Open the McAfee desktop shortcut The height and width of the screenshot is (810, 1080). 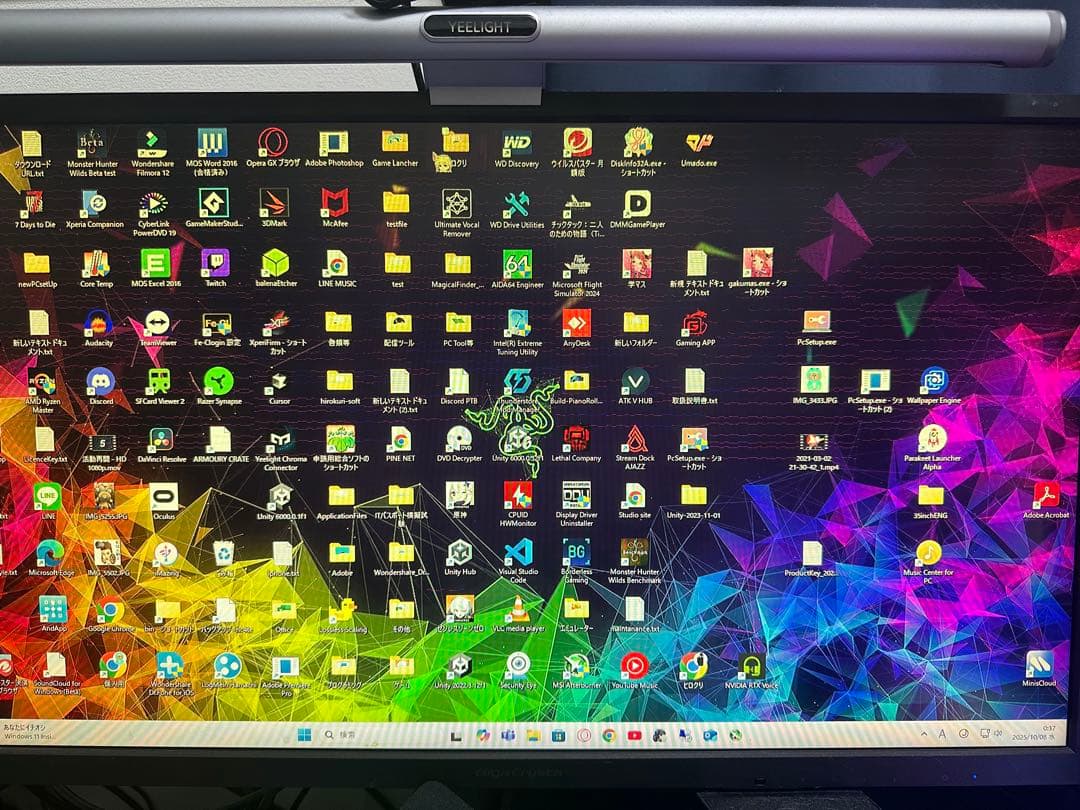coord(335,203)
